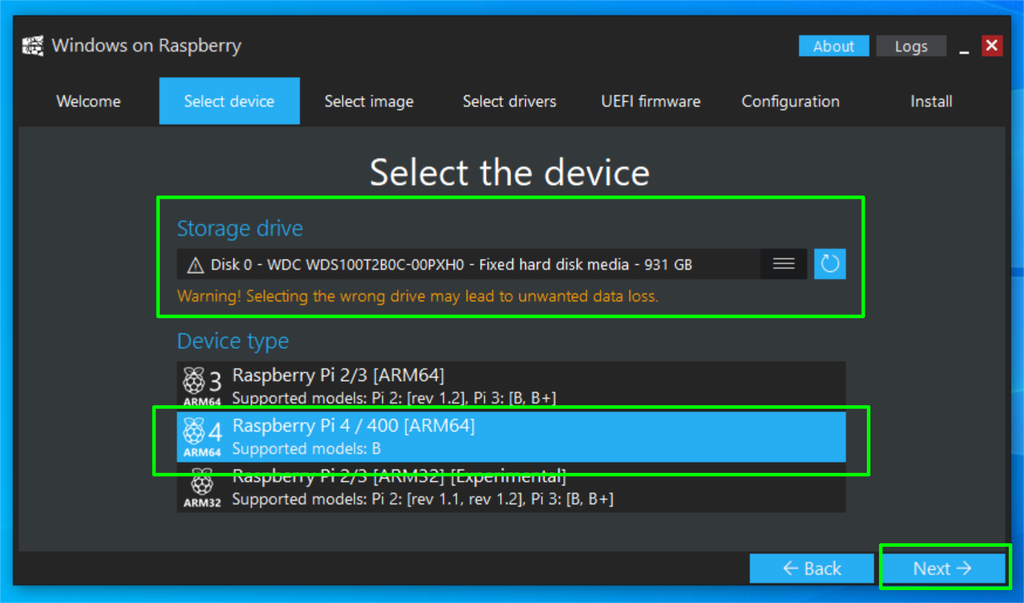Return to the Welcome tab
The image size is (1024, 603).
click(x=88, y=101)
